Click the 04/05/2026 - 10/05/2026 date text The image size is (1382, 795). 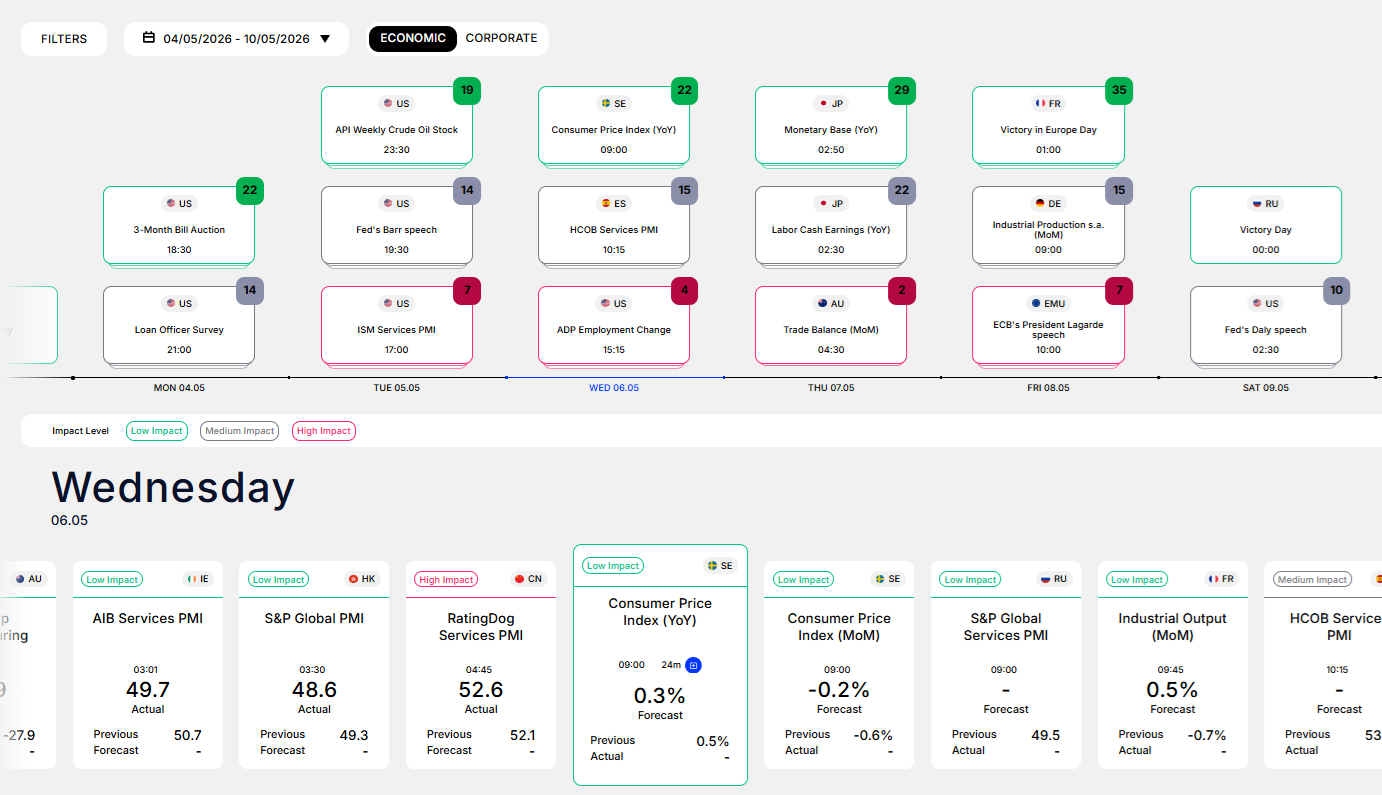pos(237,39)
